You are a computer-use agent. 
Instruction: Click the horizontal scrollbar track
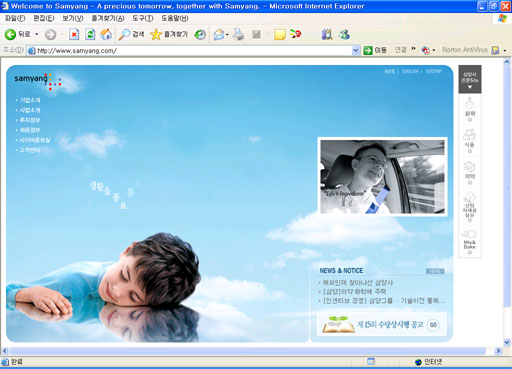coord(248,351)
